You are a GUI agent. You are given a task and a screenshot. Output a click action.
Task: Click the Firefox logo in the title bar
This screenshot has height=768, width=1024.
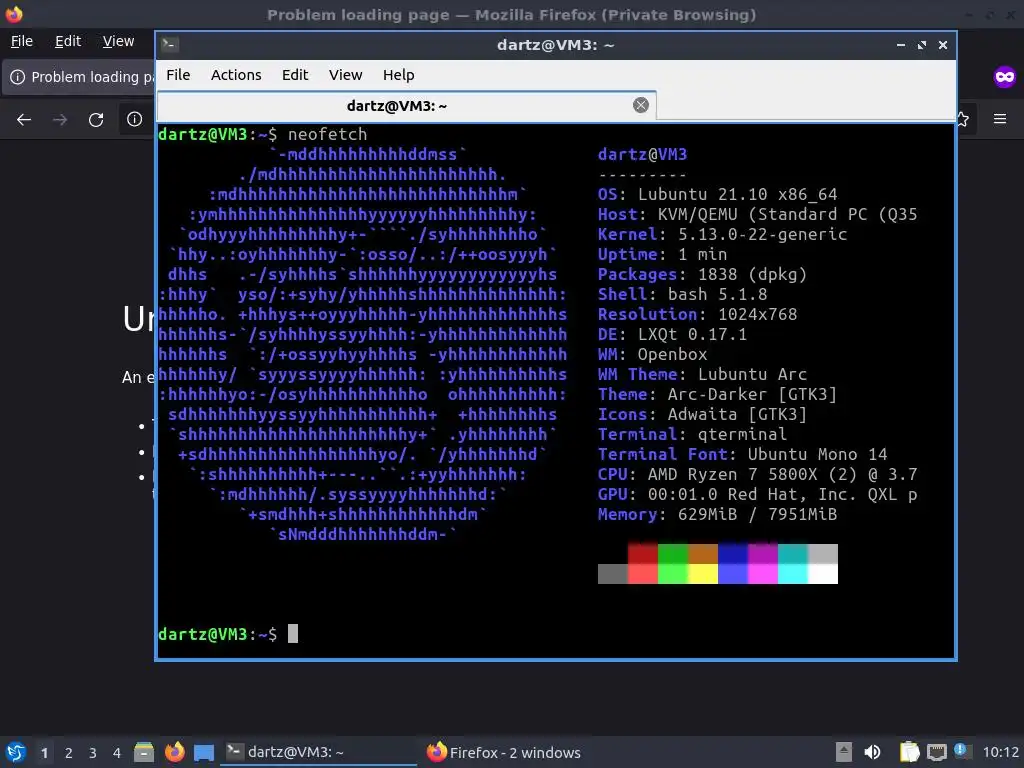point(14,14)
